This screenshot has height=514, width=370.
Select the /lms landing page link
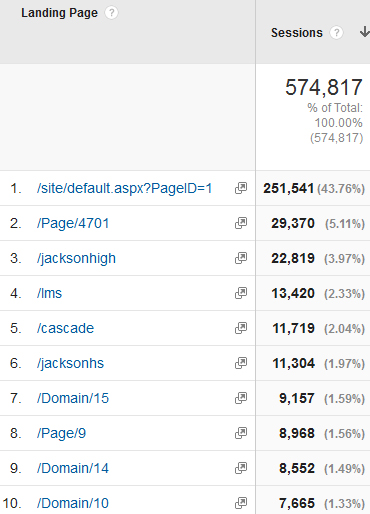click(x=49, y=293)
